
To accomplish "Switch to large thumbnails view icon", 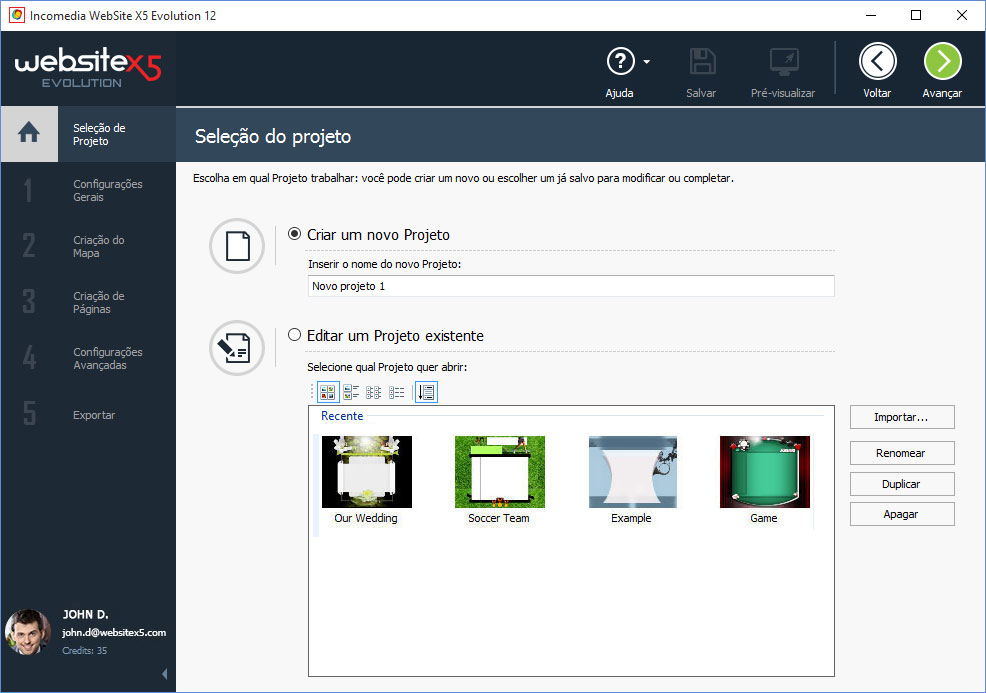I will (328, 392).
